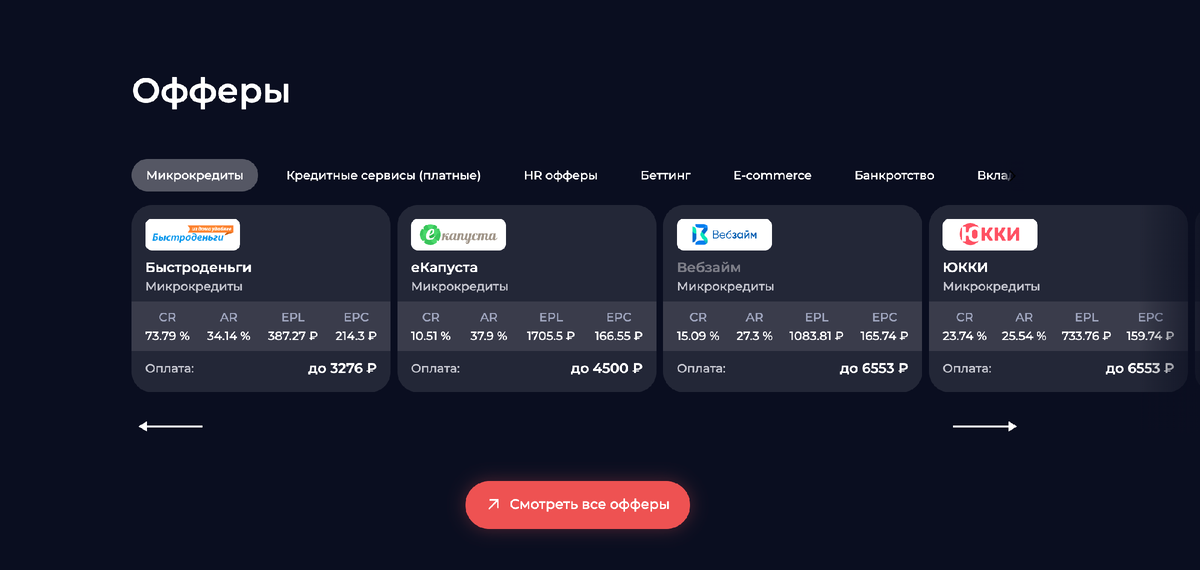1200x570 pixels.
Task: Click Вебзайм EPL value 1083.81 ₽
Action: (x=817, y=336)
